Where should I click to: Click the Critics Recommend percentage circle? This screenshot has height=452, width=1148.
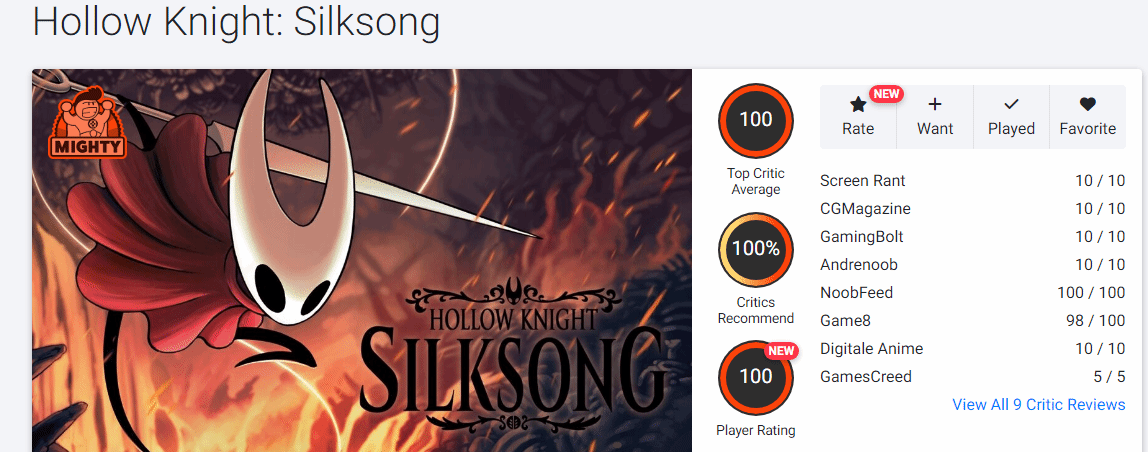pyautogui.click(x=756, y=249)
